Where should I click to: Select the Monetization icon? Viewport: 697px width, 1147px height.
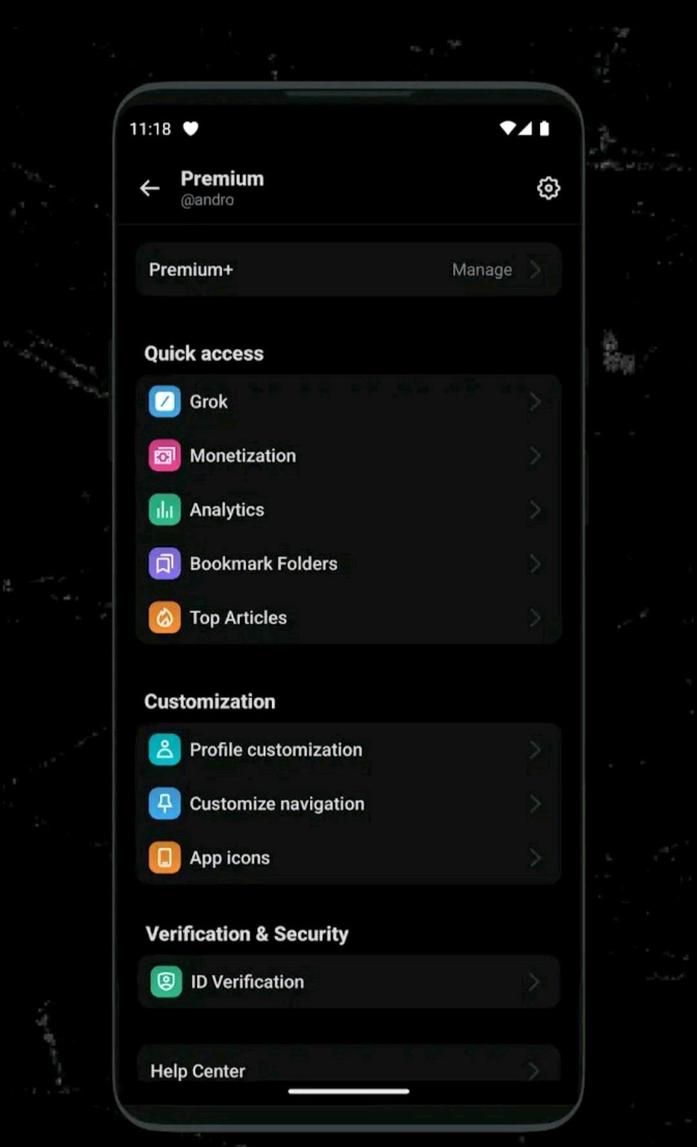point(166,455)
